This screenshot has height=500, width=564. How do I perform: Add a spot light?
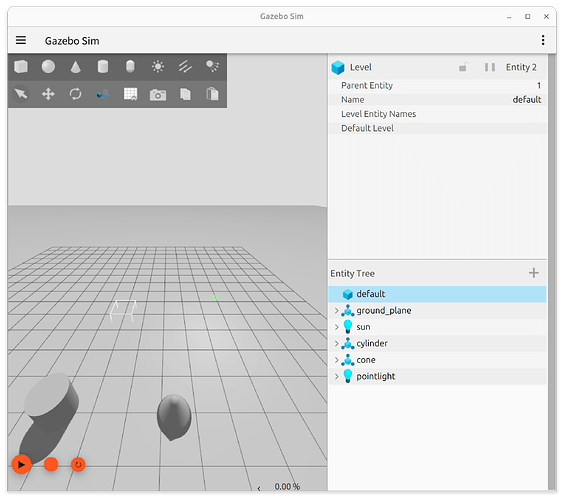point(212,67)
